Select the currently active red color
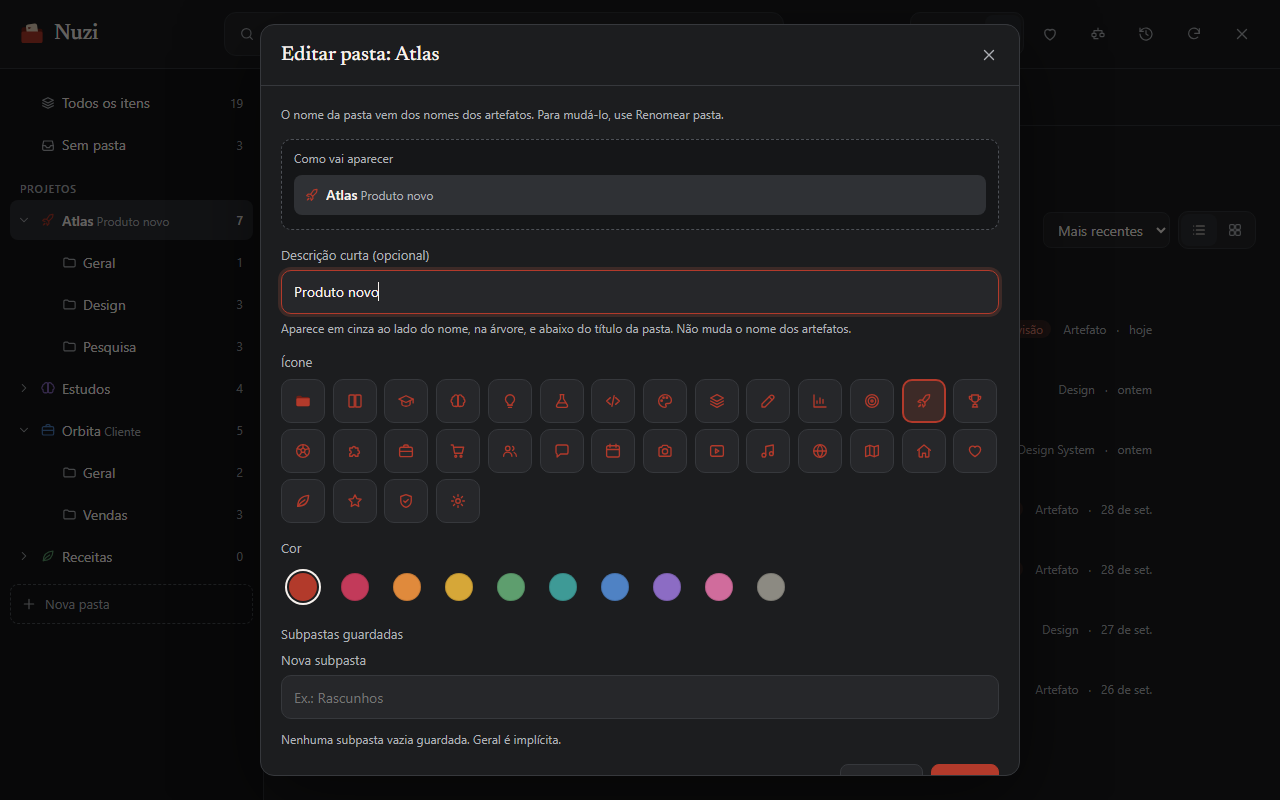Screen dimensions: 1280x800 303,587
